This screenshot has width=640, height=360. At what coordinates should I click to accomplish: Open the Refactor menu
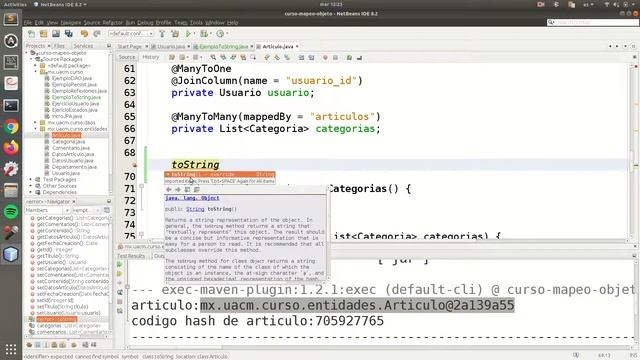pos(113,23)
